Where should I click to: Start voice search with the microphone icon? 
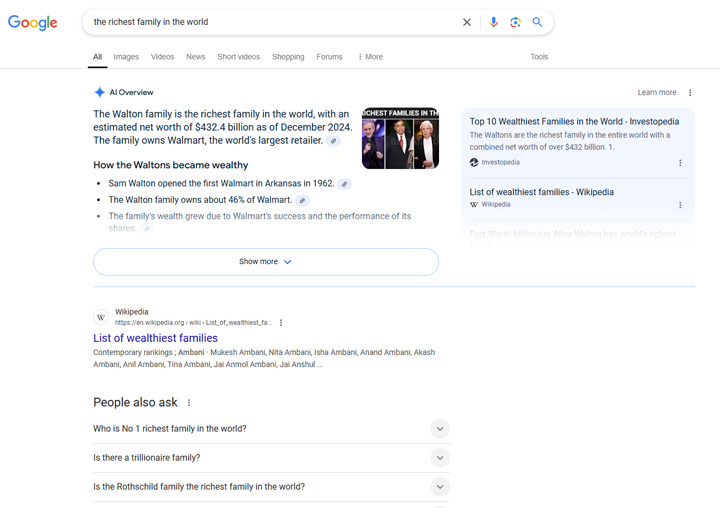click(493, 22)
